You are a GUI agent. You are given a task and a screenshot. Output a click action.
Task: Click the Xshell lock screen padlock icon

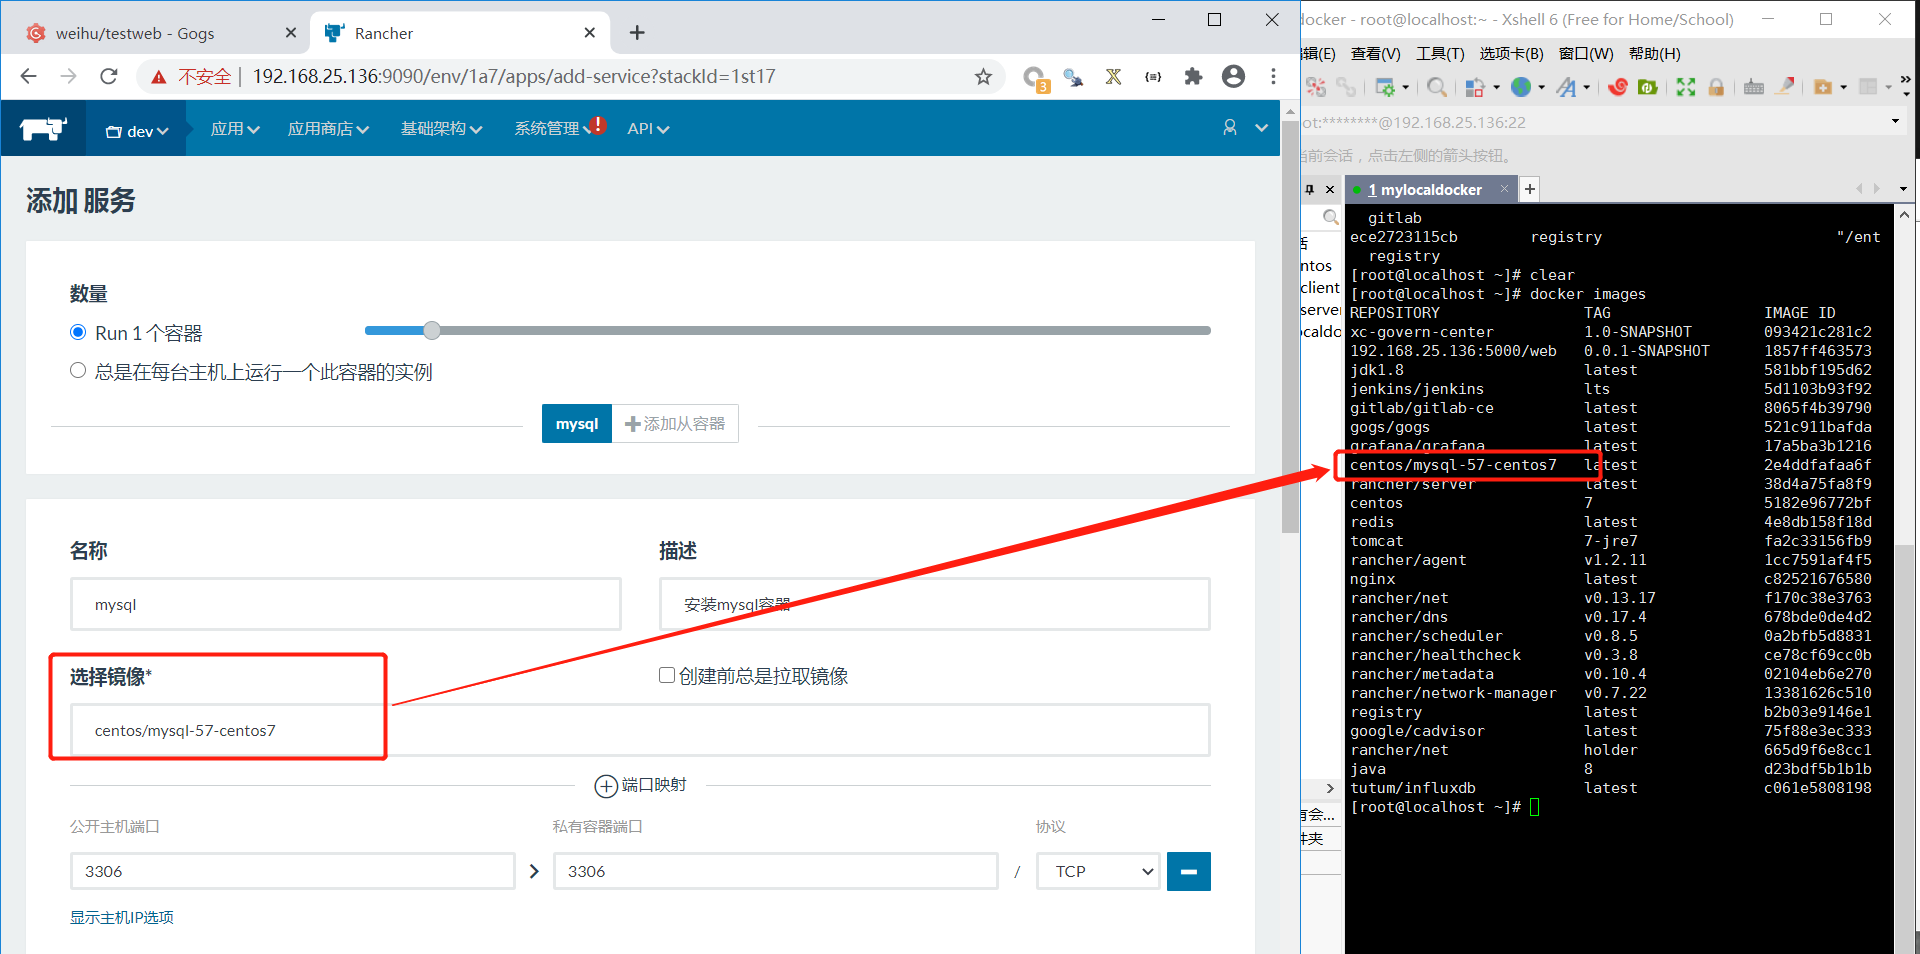coord(1716,87)
